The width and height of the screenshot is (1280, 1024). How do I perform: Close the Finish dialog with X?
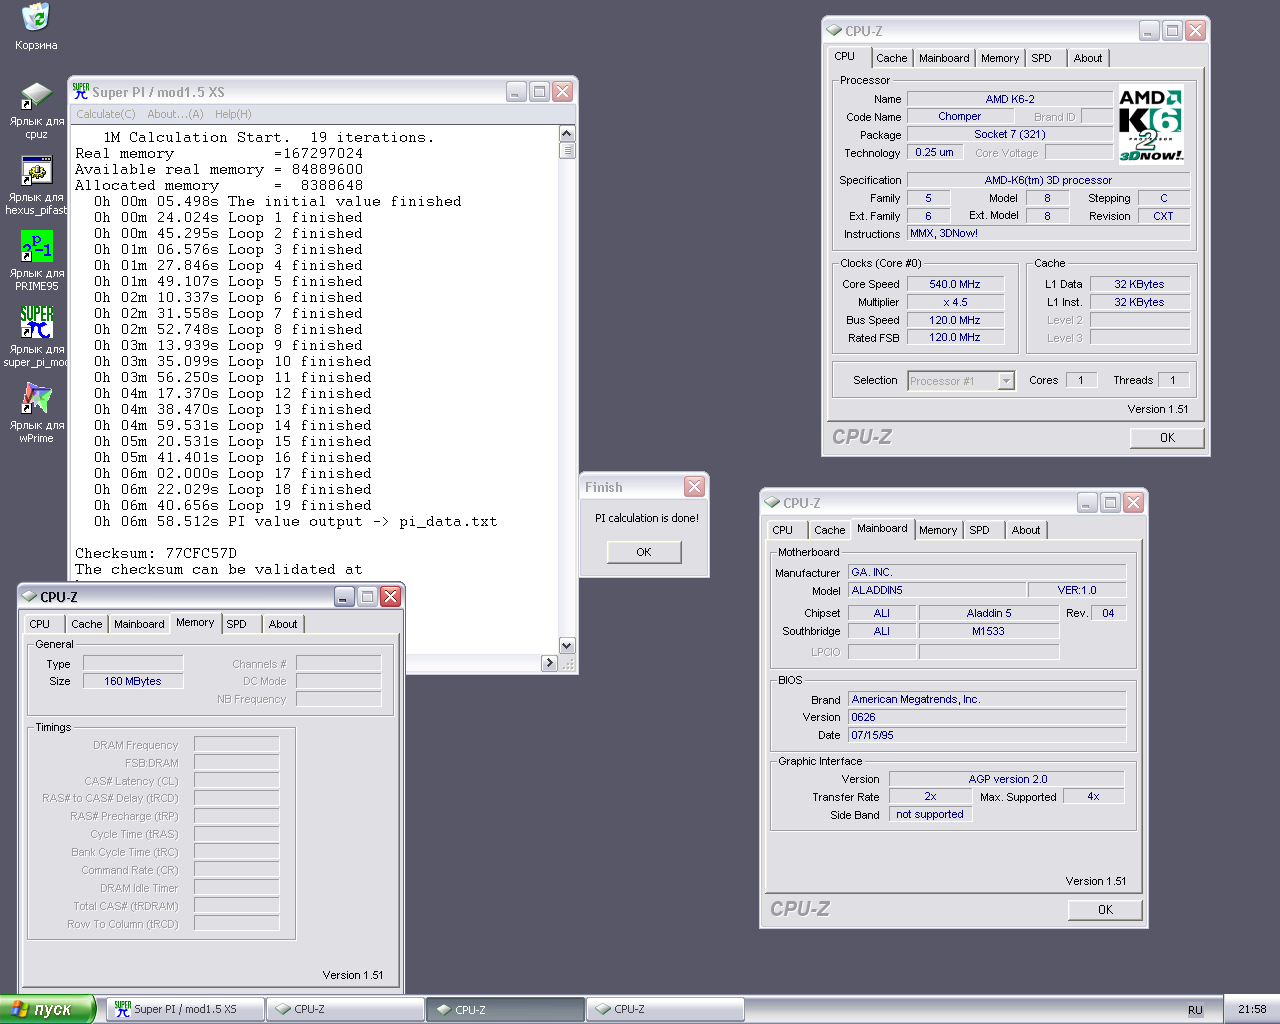(x=694, y=486)
